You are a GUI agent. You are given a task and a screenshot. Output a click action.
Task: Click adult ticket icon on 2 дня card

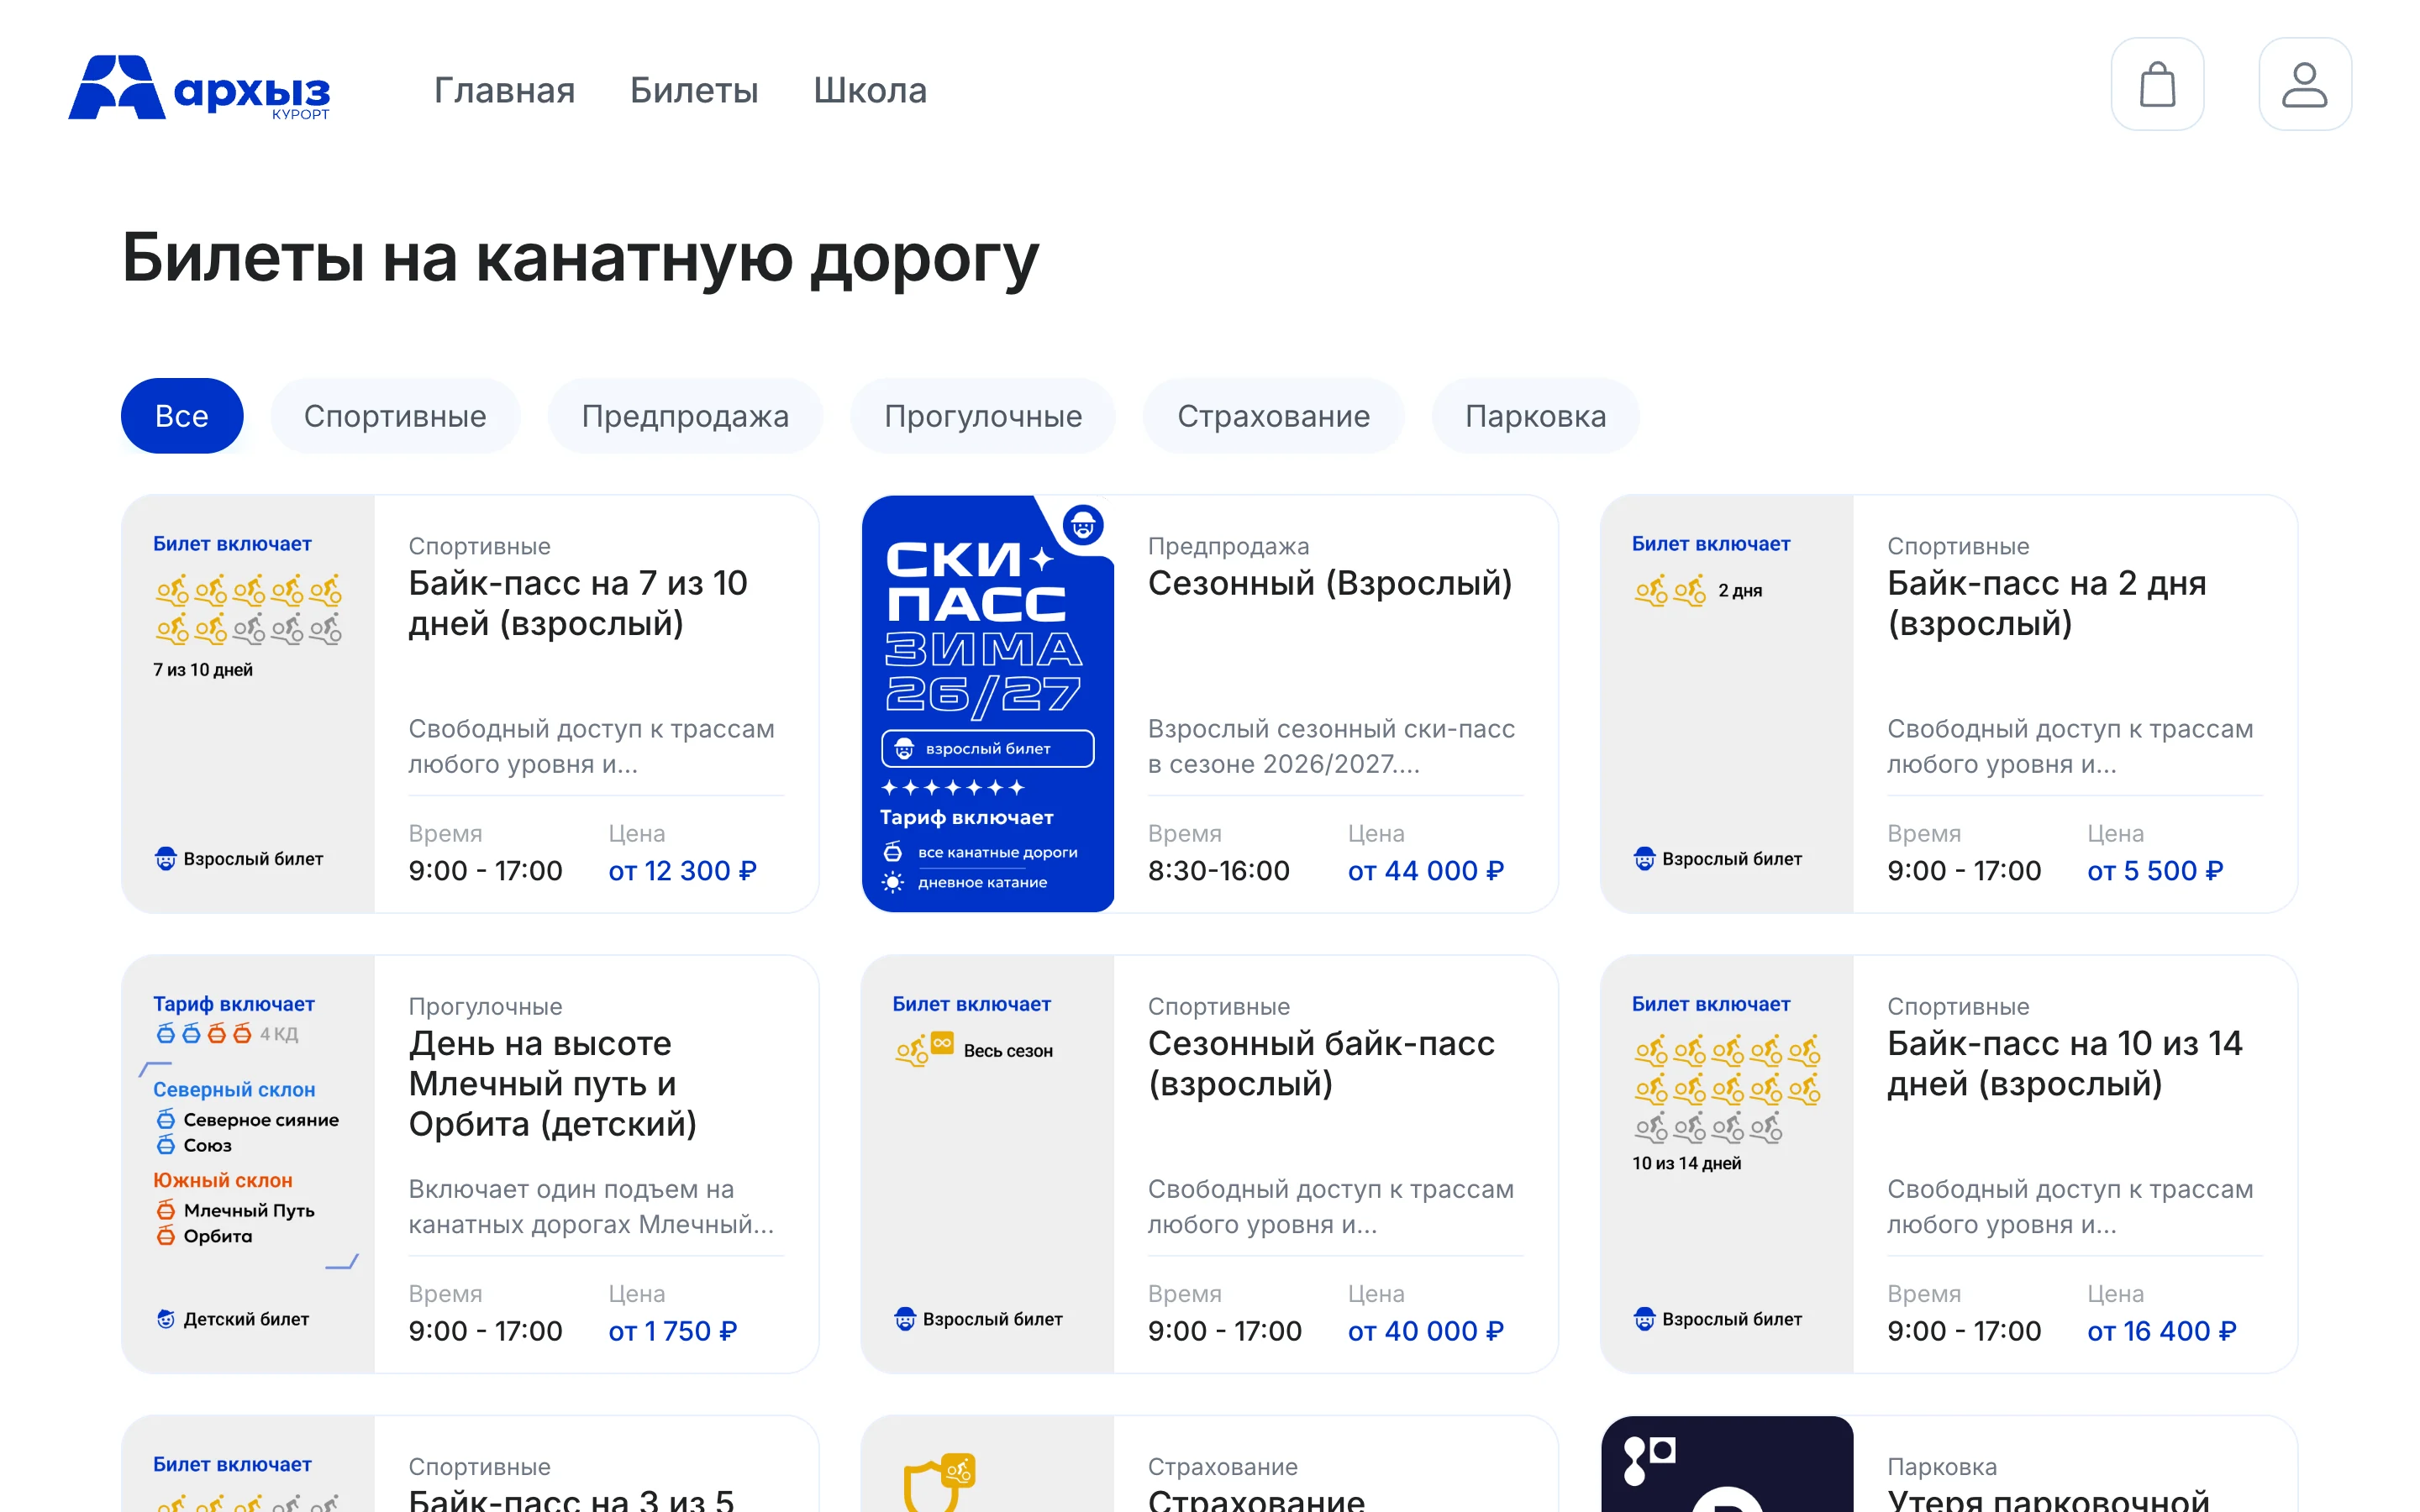(1645, 859)
